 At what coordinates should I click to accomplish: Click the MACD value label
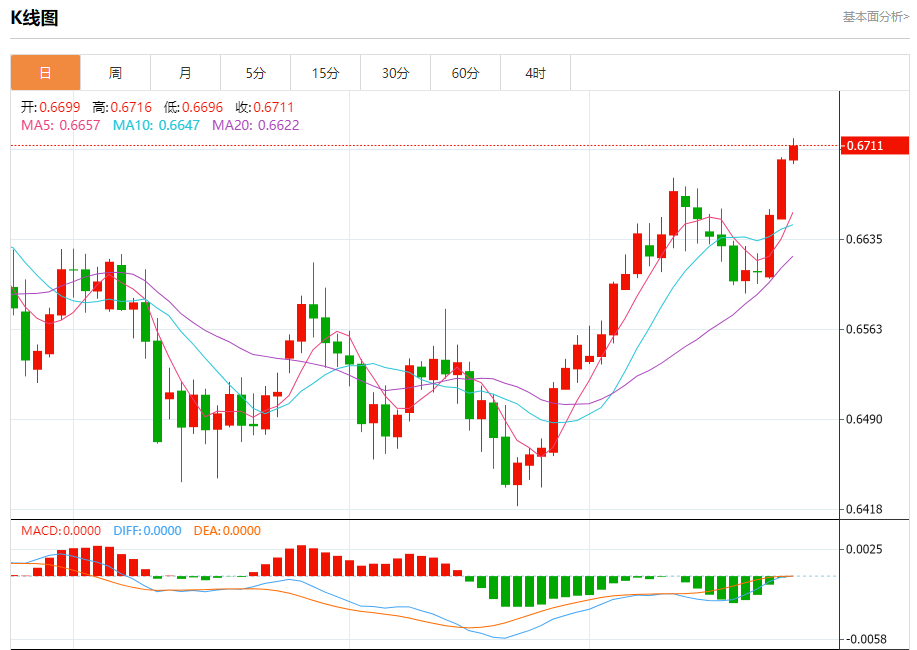pyautogui.click(x=61, y=531)
